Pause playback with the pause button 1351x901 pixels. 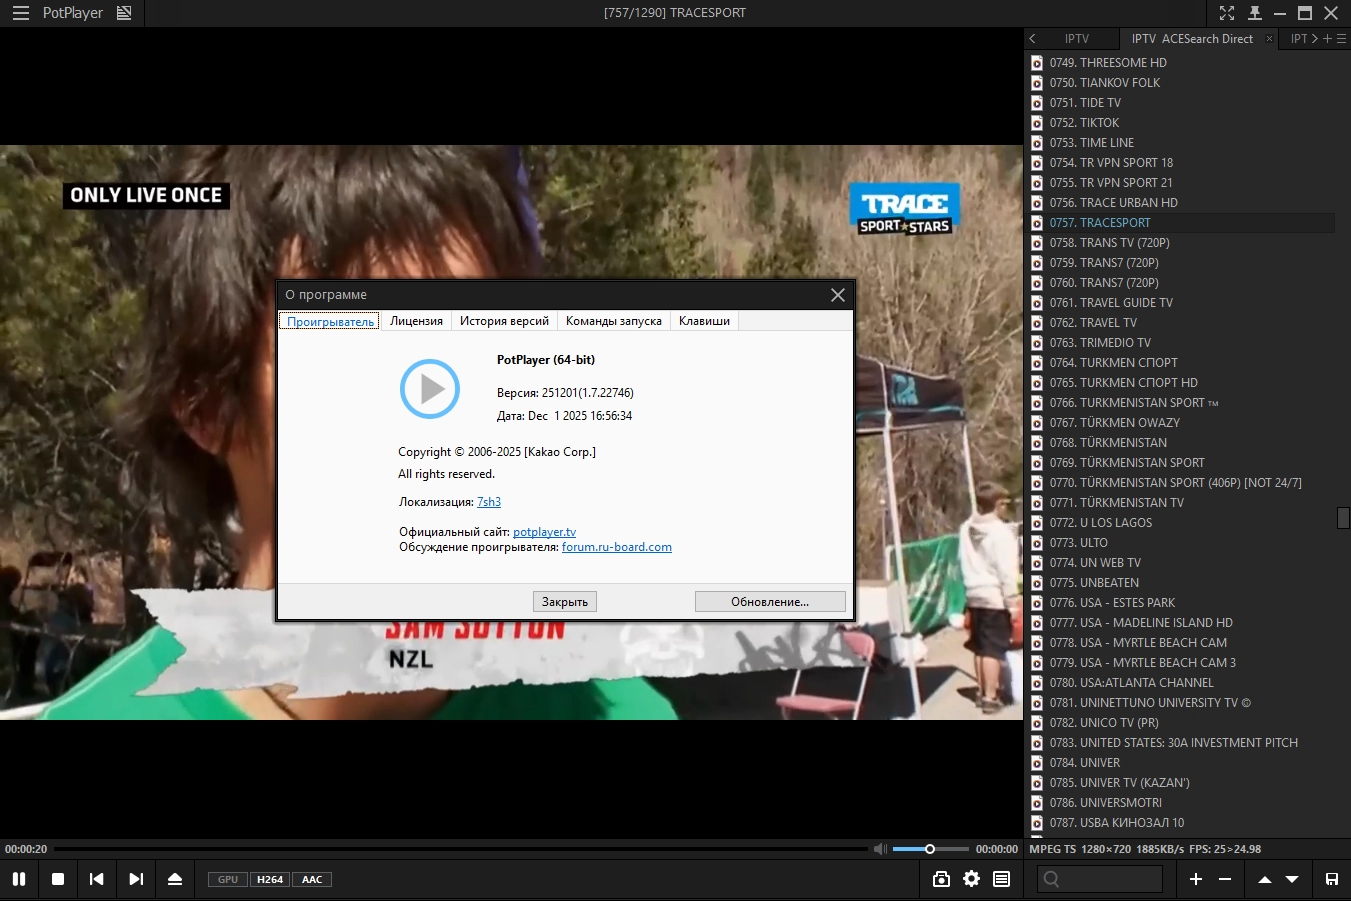point(19,879)
